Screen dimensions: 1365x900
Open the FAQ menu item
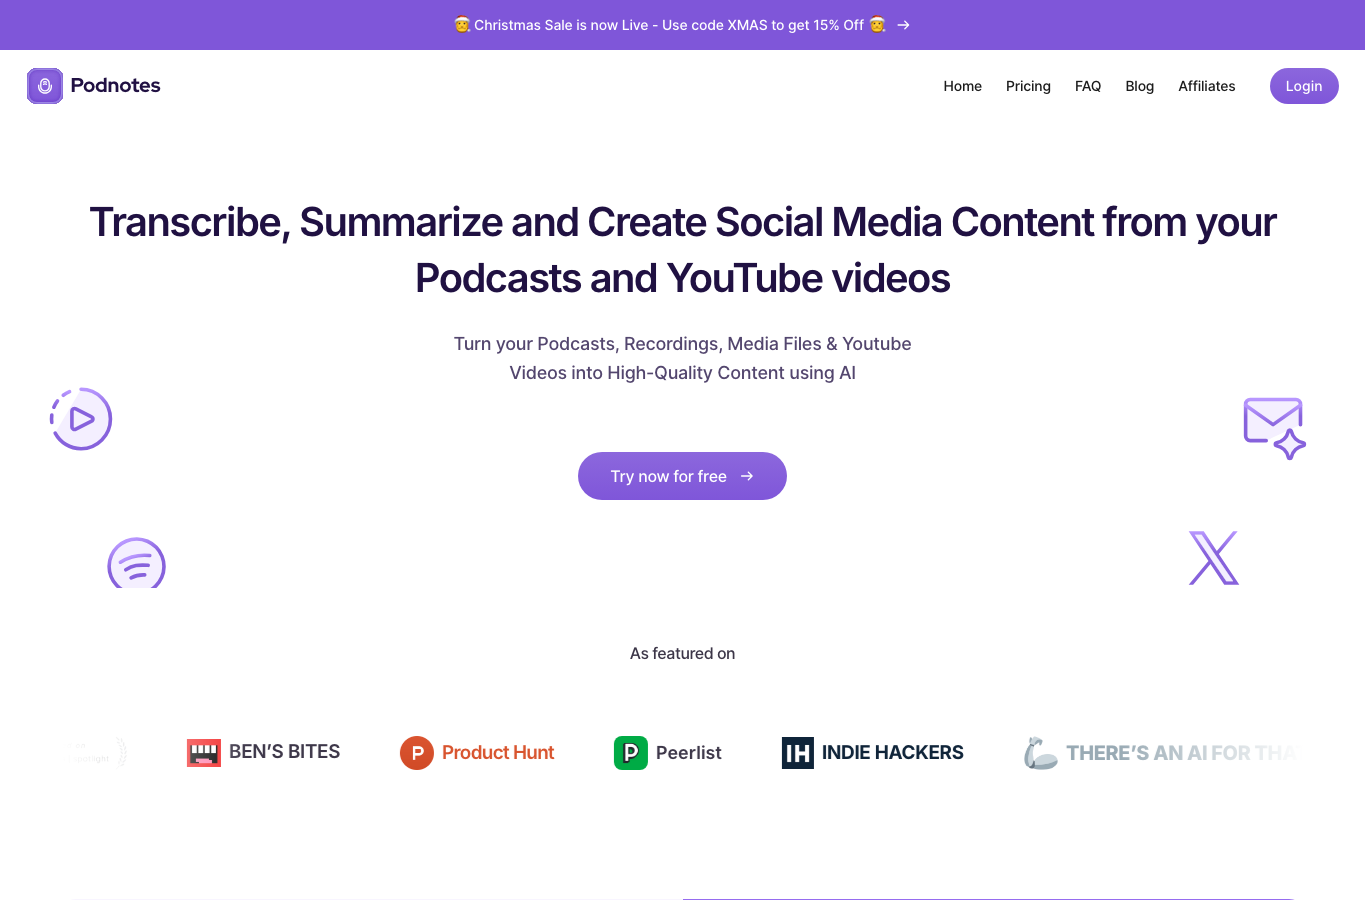click(1088, 86)
